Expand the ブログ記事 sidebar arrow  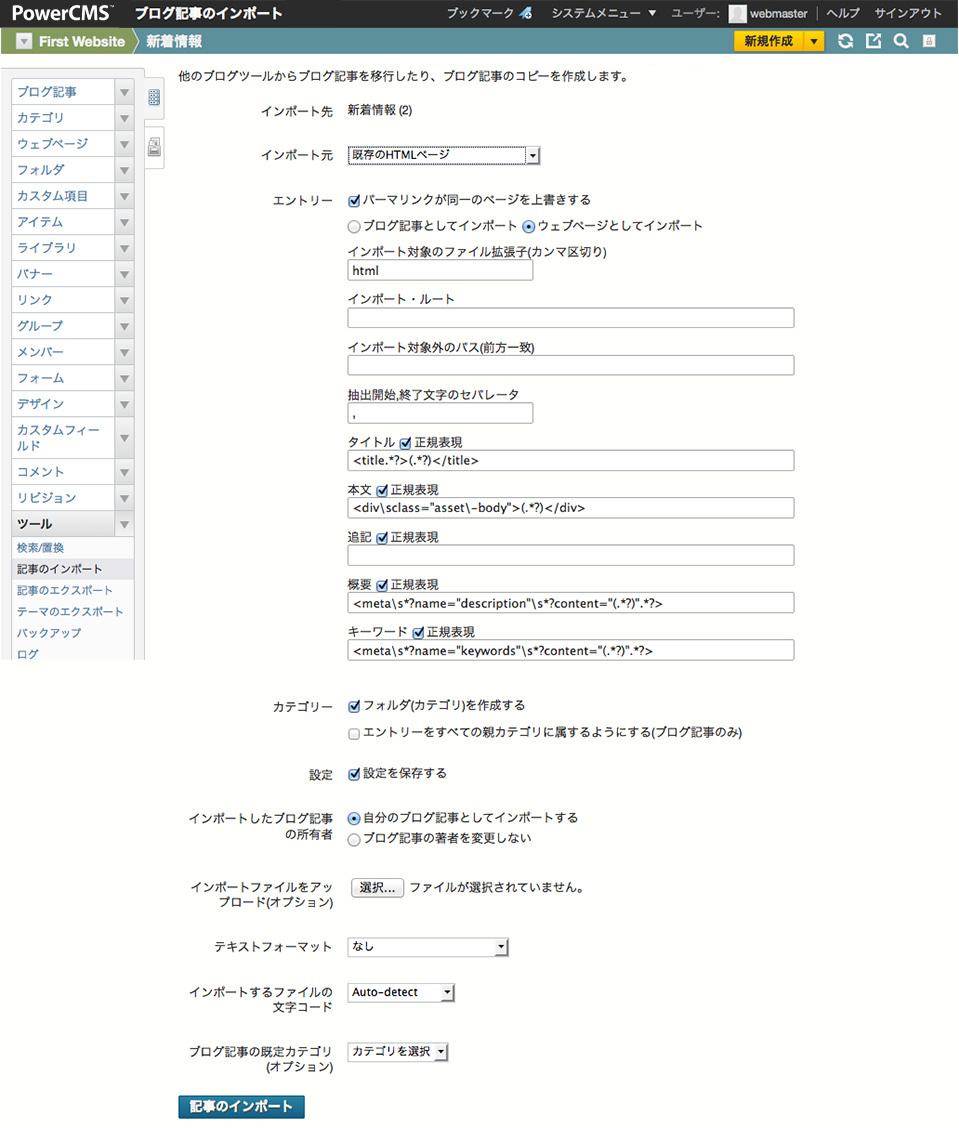coord(124,92)
